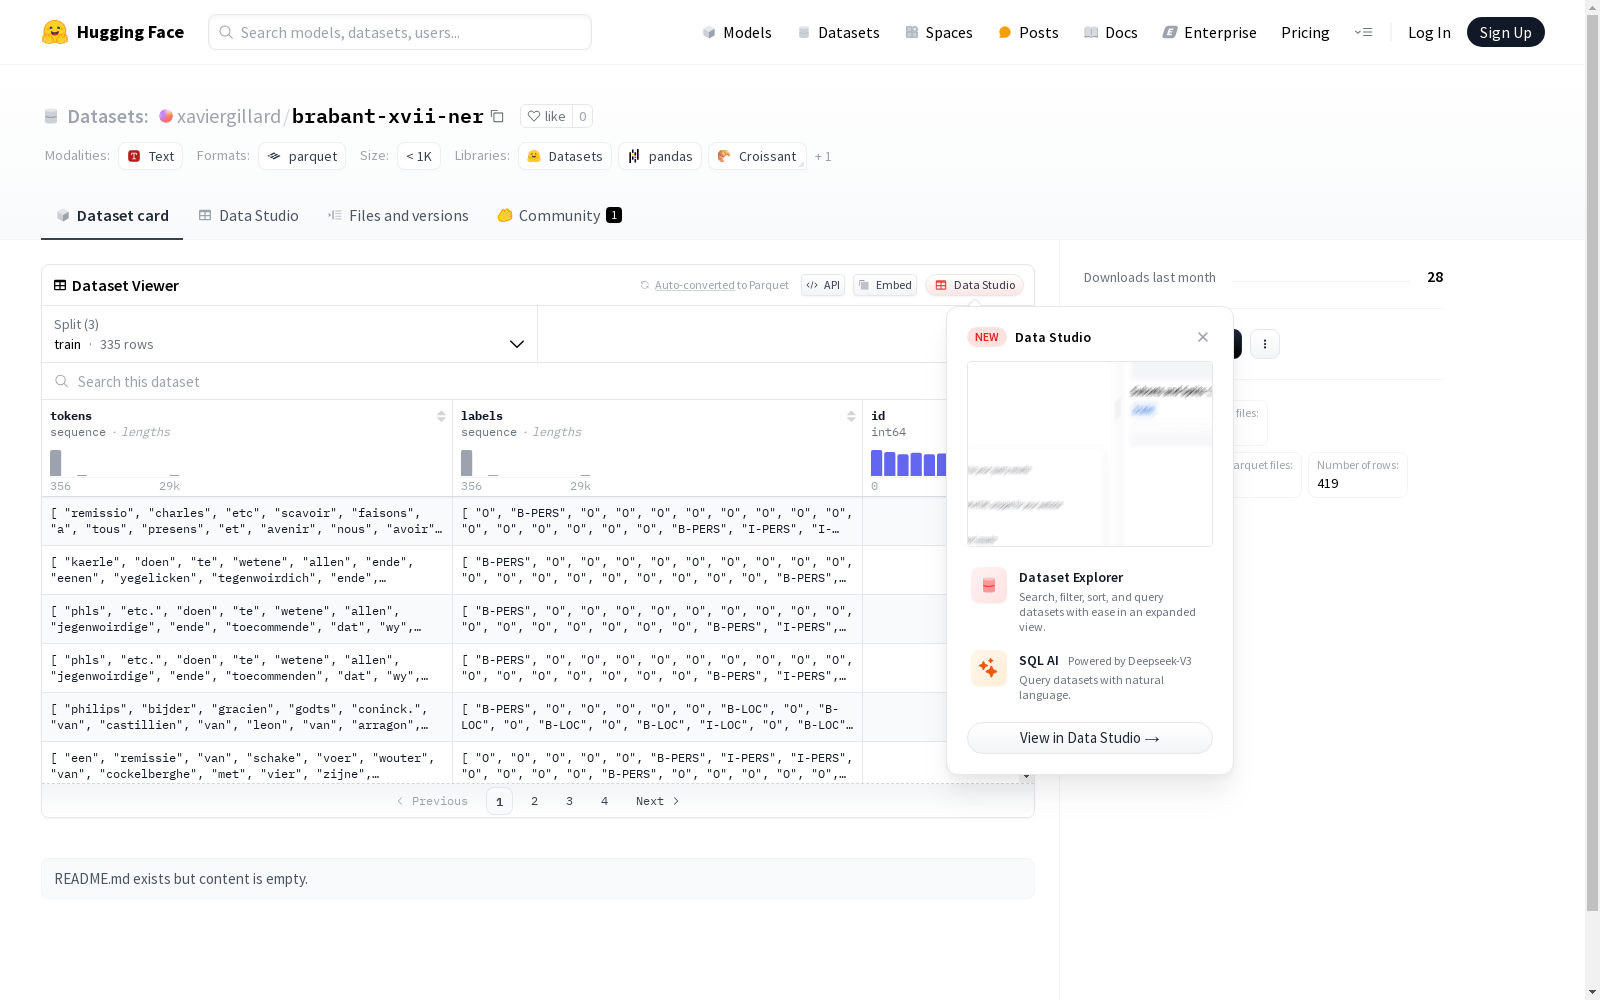Viewport: 1600px width, 1000px height.
Task: Go to page 3 of the dataset
Action: coord(570,801)
